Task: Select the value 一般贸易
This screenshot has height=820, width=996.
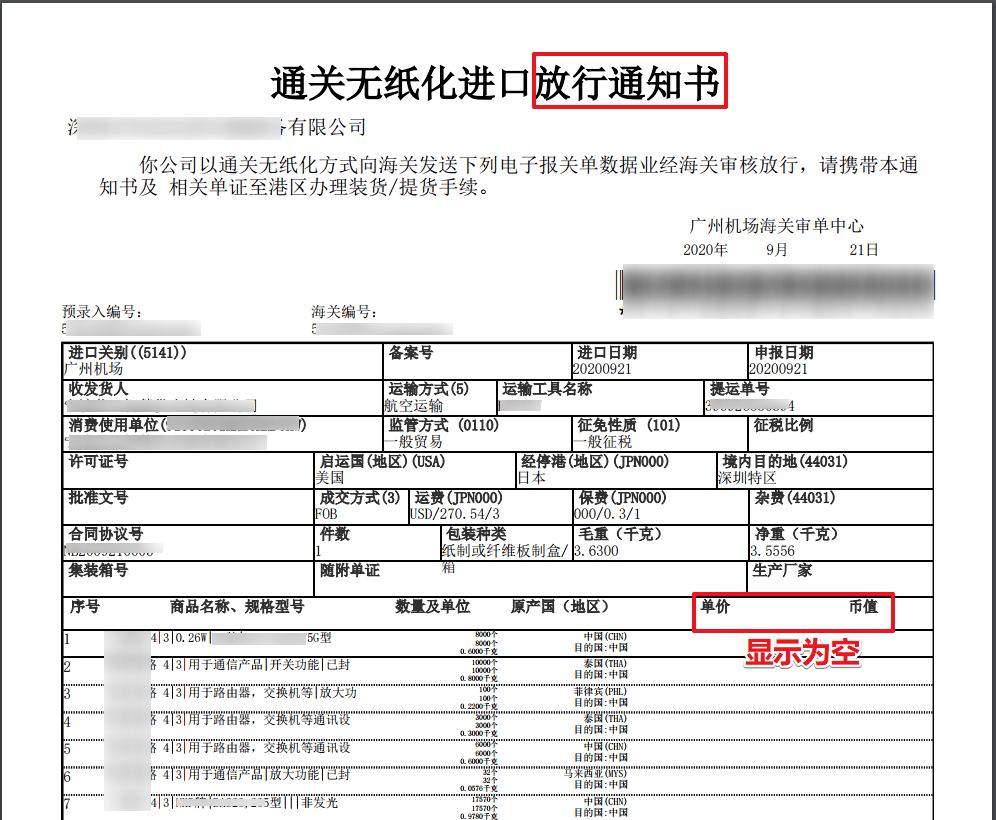Action: click(x=414, y=441)
